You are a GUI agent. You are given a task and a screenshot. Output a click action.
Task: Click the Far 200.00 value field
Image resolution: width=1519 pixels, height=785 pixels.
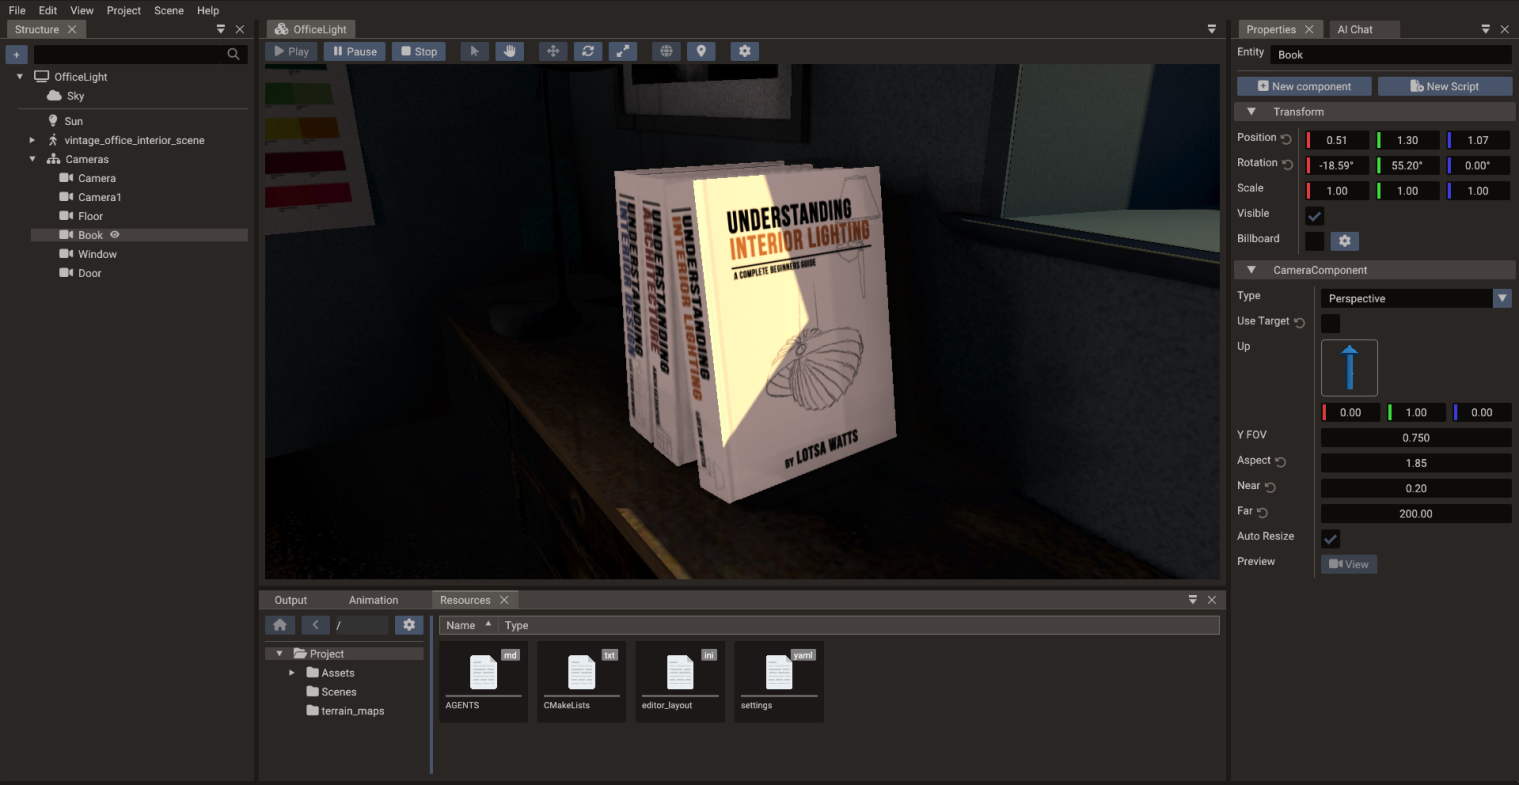(x=1416, y=514)
